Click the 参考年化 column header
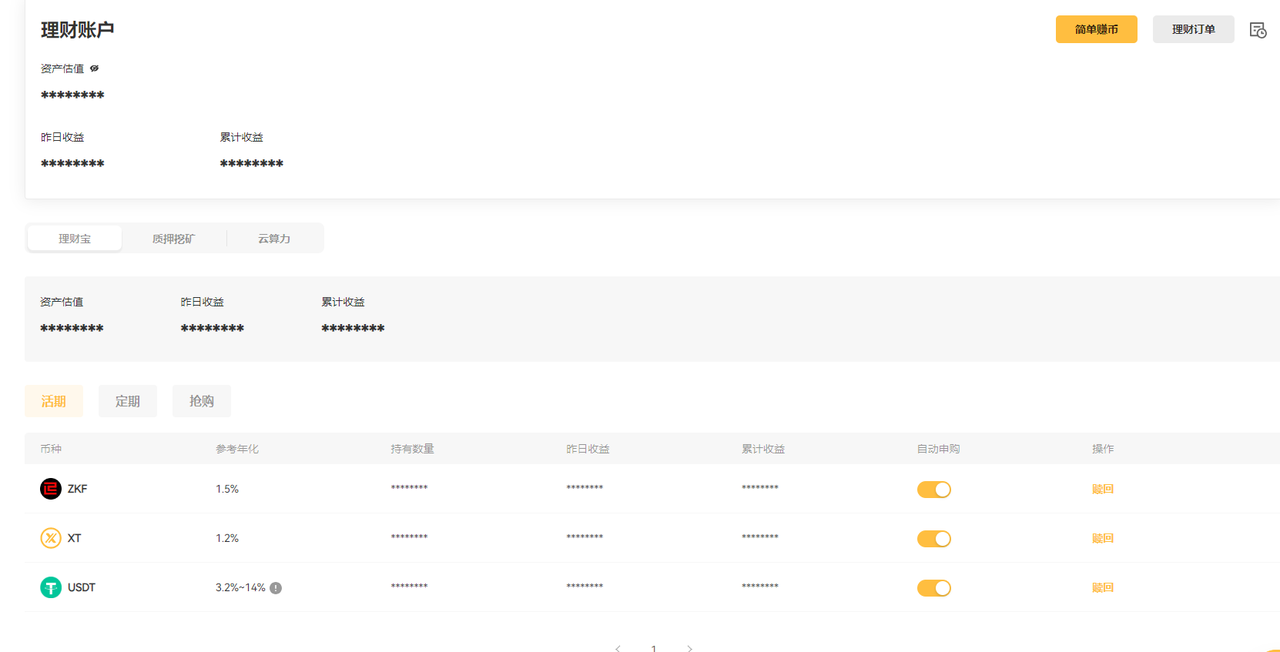The height and width of the screenshot is (652, 1280). [237, 449]
